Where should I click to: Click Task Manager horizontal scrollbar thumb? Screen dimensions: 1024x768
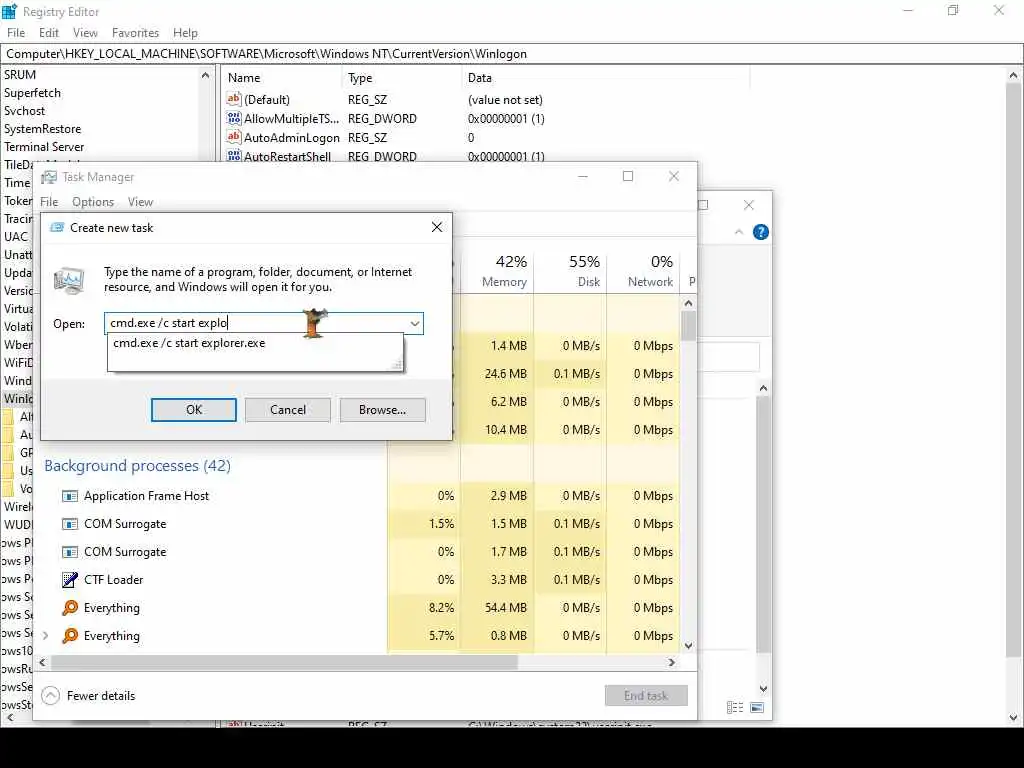284,662
